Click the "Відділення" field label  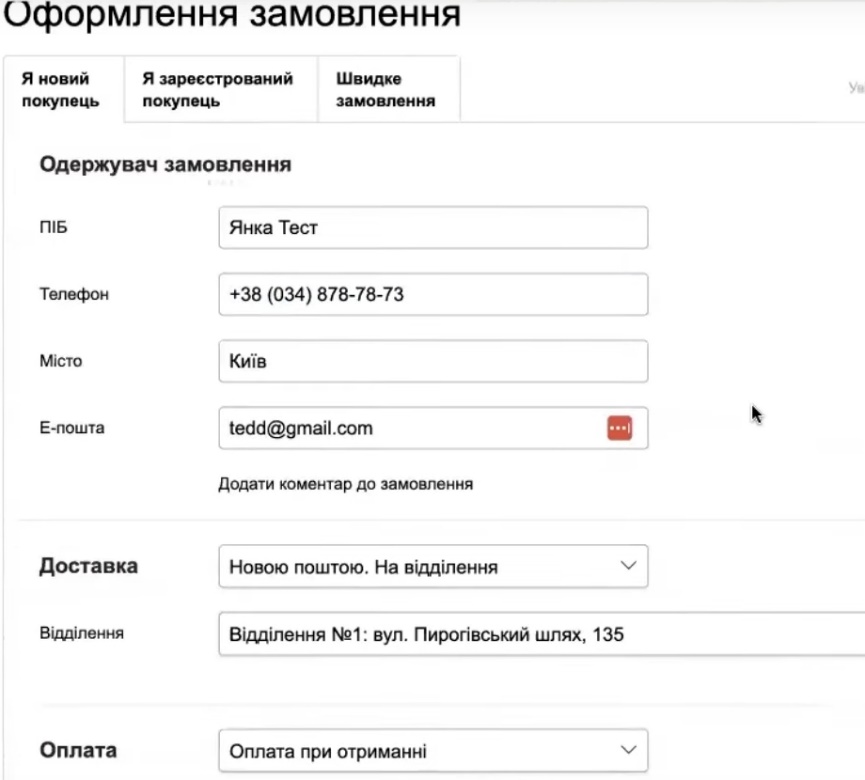(82, 634)
